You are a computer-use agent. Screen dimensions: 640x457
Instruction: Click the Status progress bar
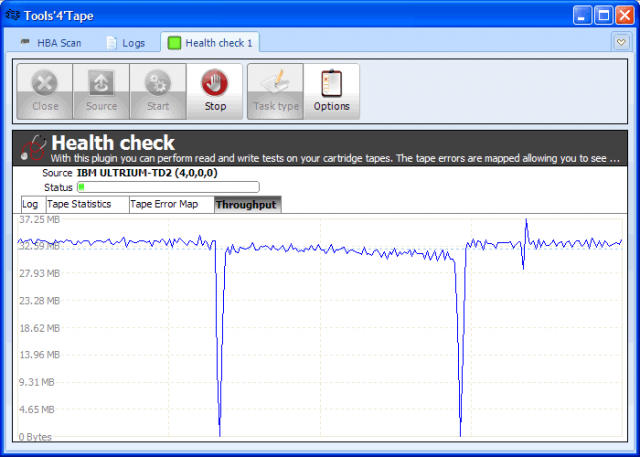pyautogui.click(x=168, y=187)
